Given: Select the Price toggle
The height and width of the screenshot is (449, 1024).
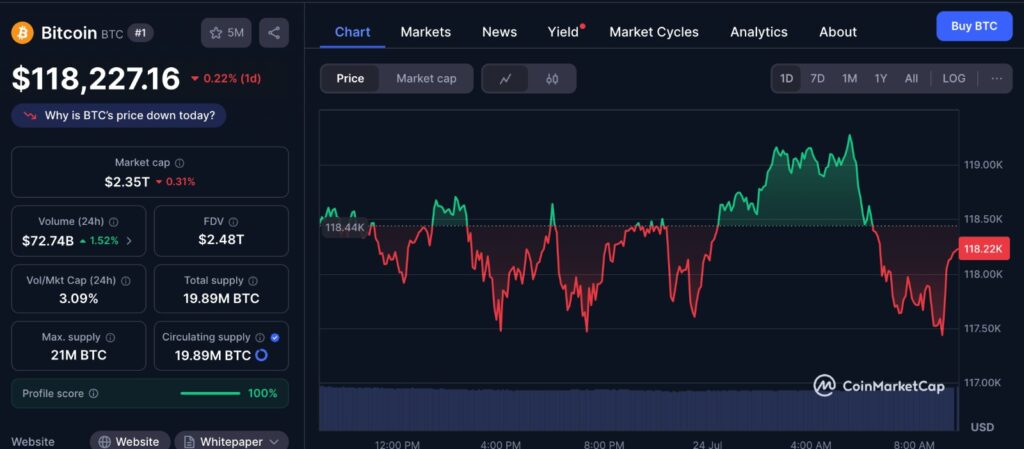Looking at the screenshot, I should click(350, 79).
